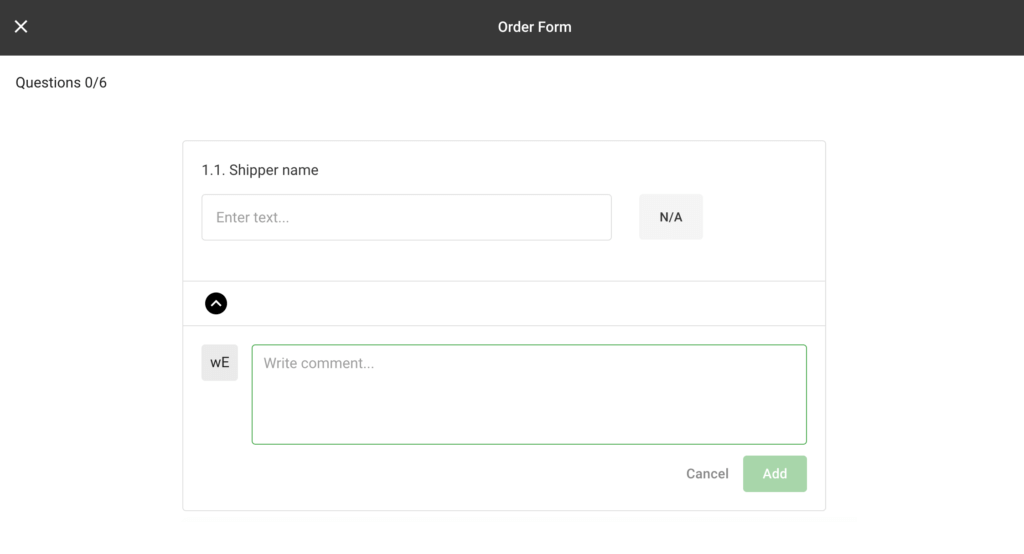Close the Order Form with the X icon
This screenshot has height=554, width=1024.
(x=21, y=27)
